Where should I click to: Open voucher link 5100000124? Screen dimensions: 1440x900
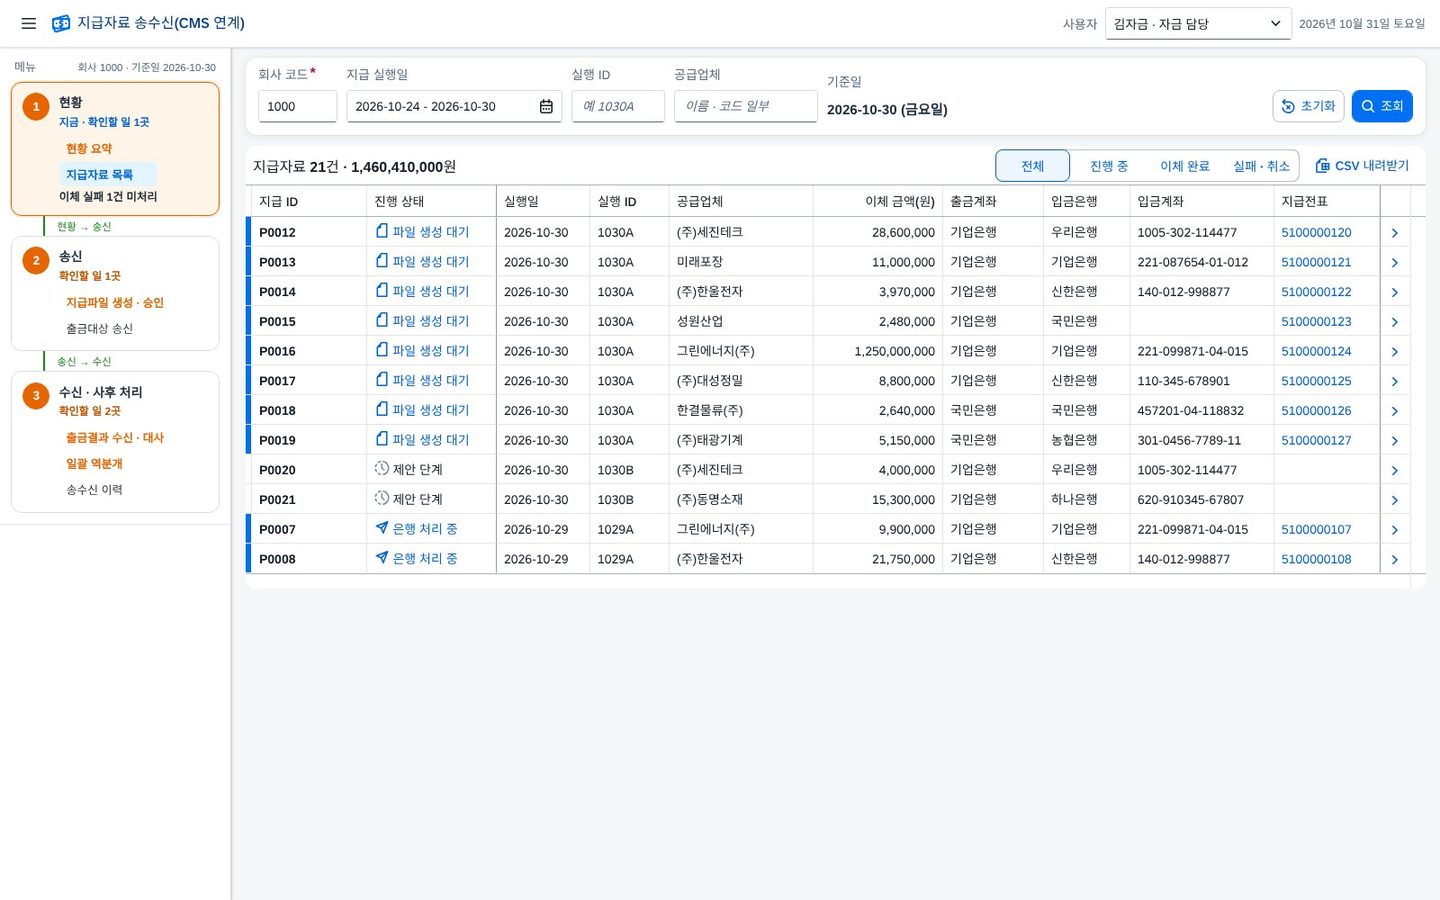(1316, 351)
